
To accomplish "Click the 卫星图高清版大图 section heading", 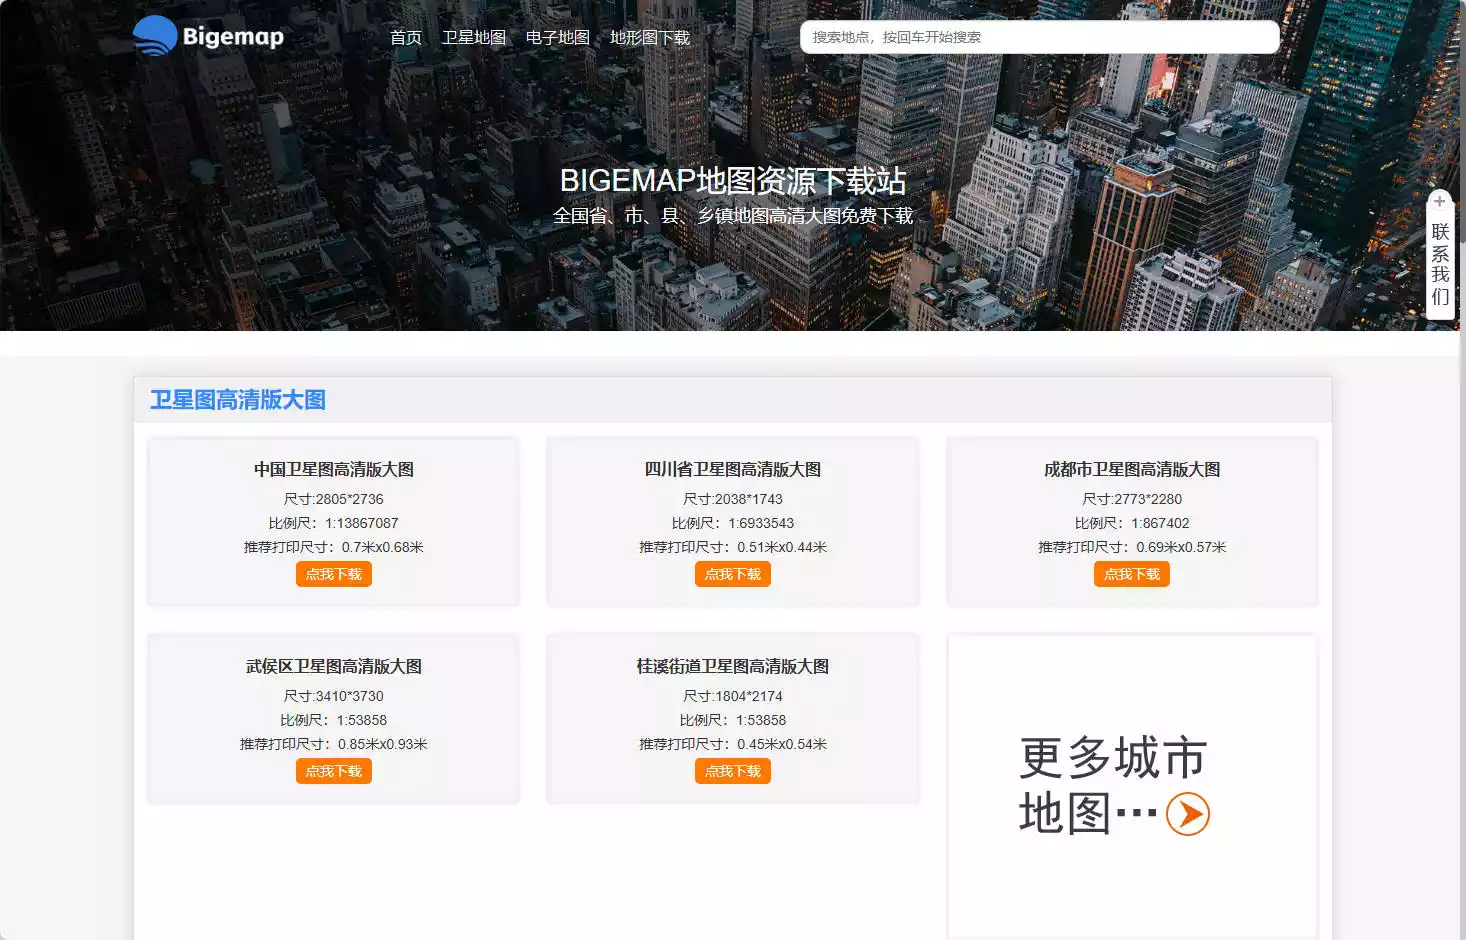I will coord(238,400).
